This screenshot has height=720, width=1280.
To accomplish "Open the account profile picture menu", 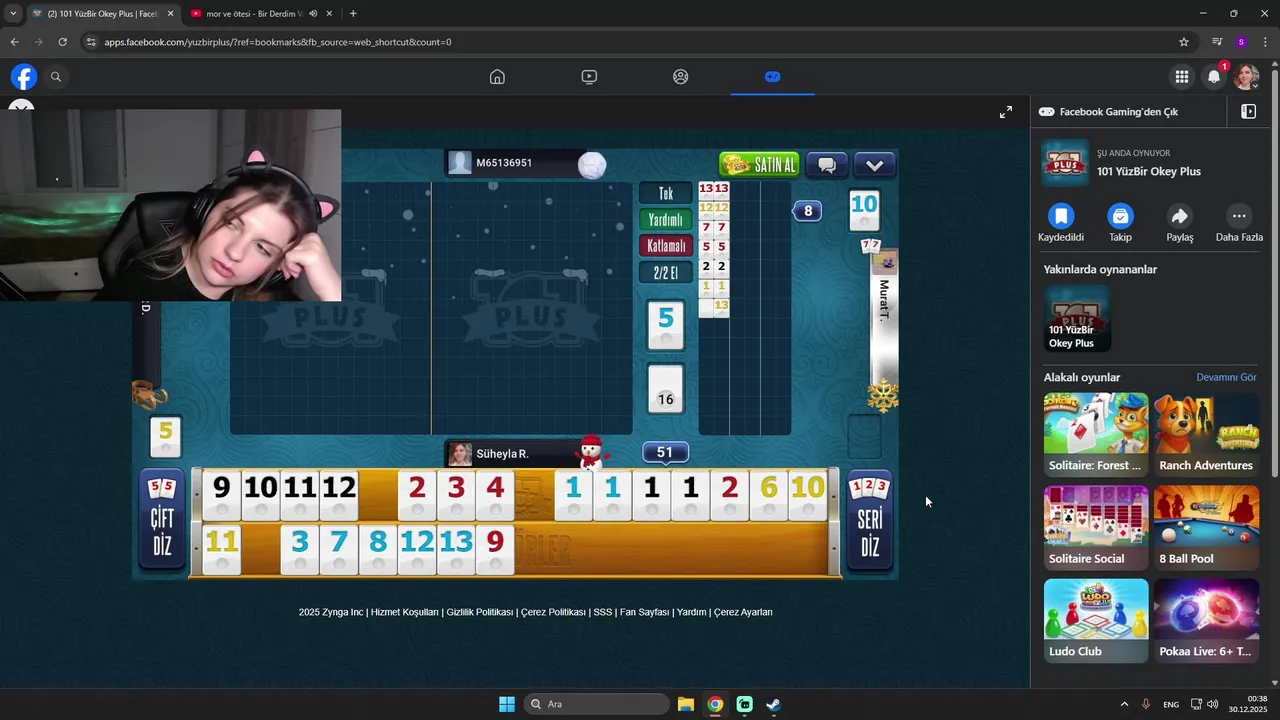I will (x=1246, y=77).
